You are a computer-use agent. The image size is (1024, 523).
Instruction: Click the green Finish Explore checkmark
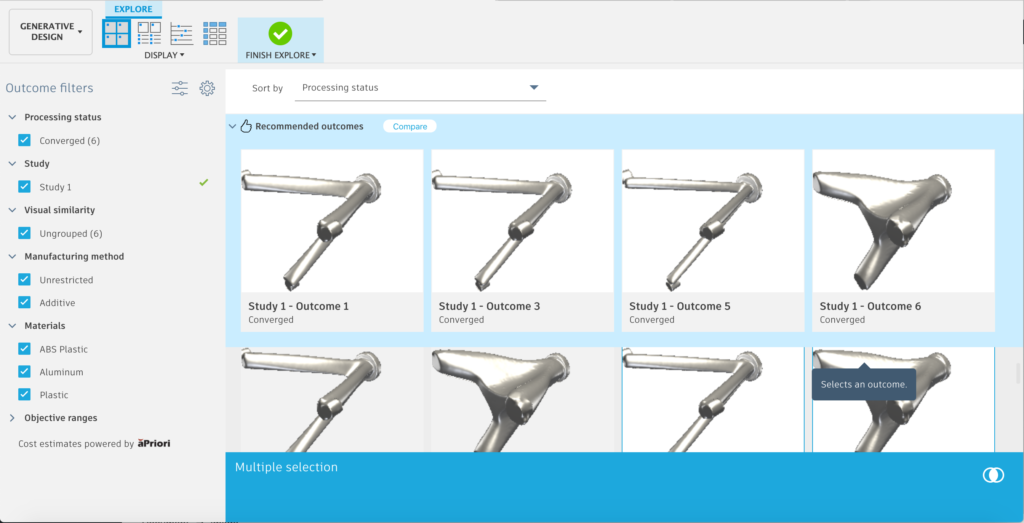point(280,33)
